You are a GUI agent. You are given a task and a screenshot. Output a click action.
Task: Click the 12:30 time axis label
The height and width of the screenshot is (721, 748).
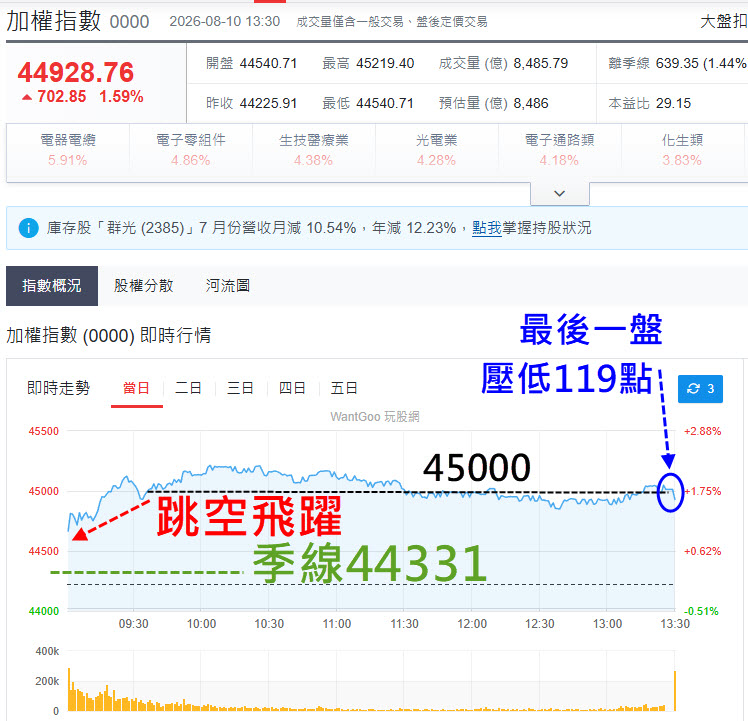click(x=540, y=624)
